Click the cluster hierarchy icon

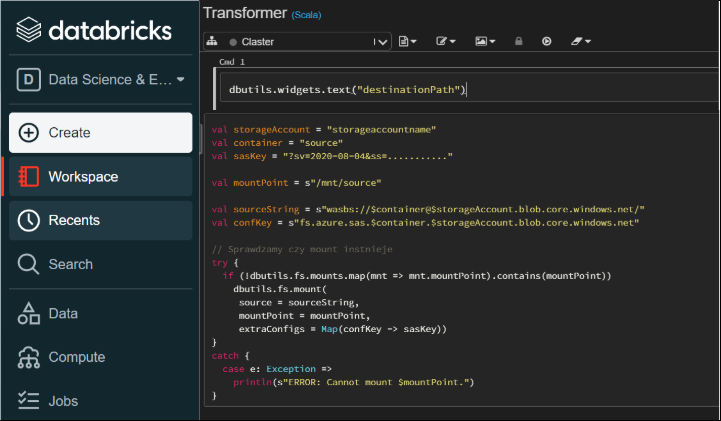(212, 41)
